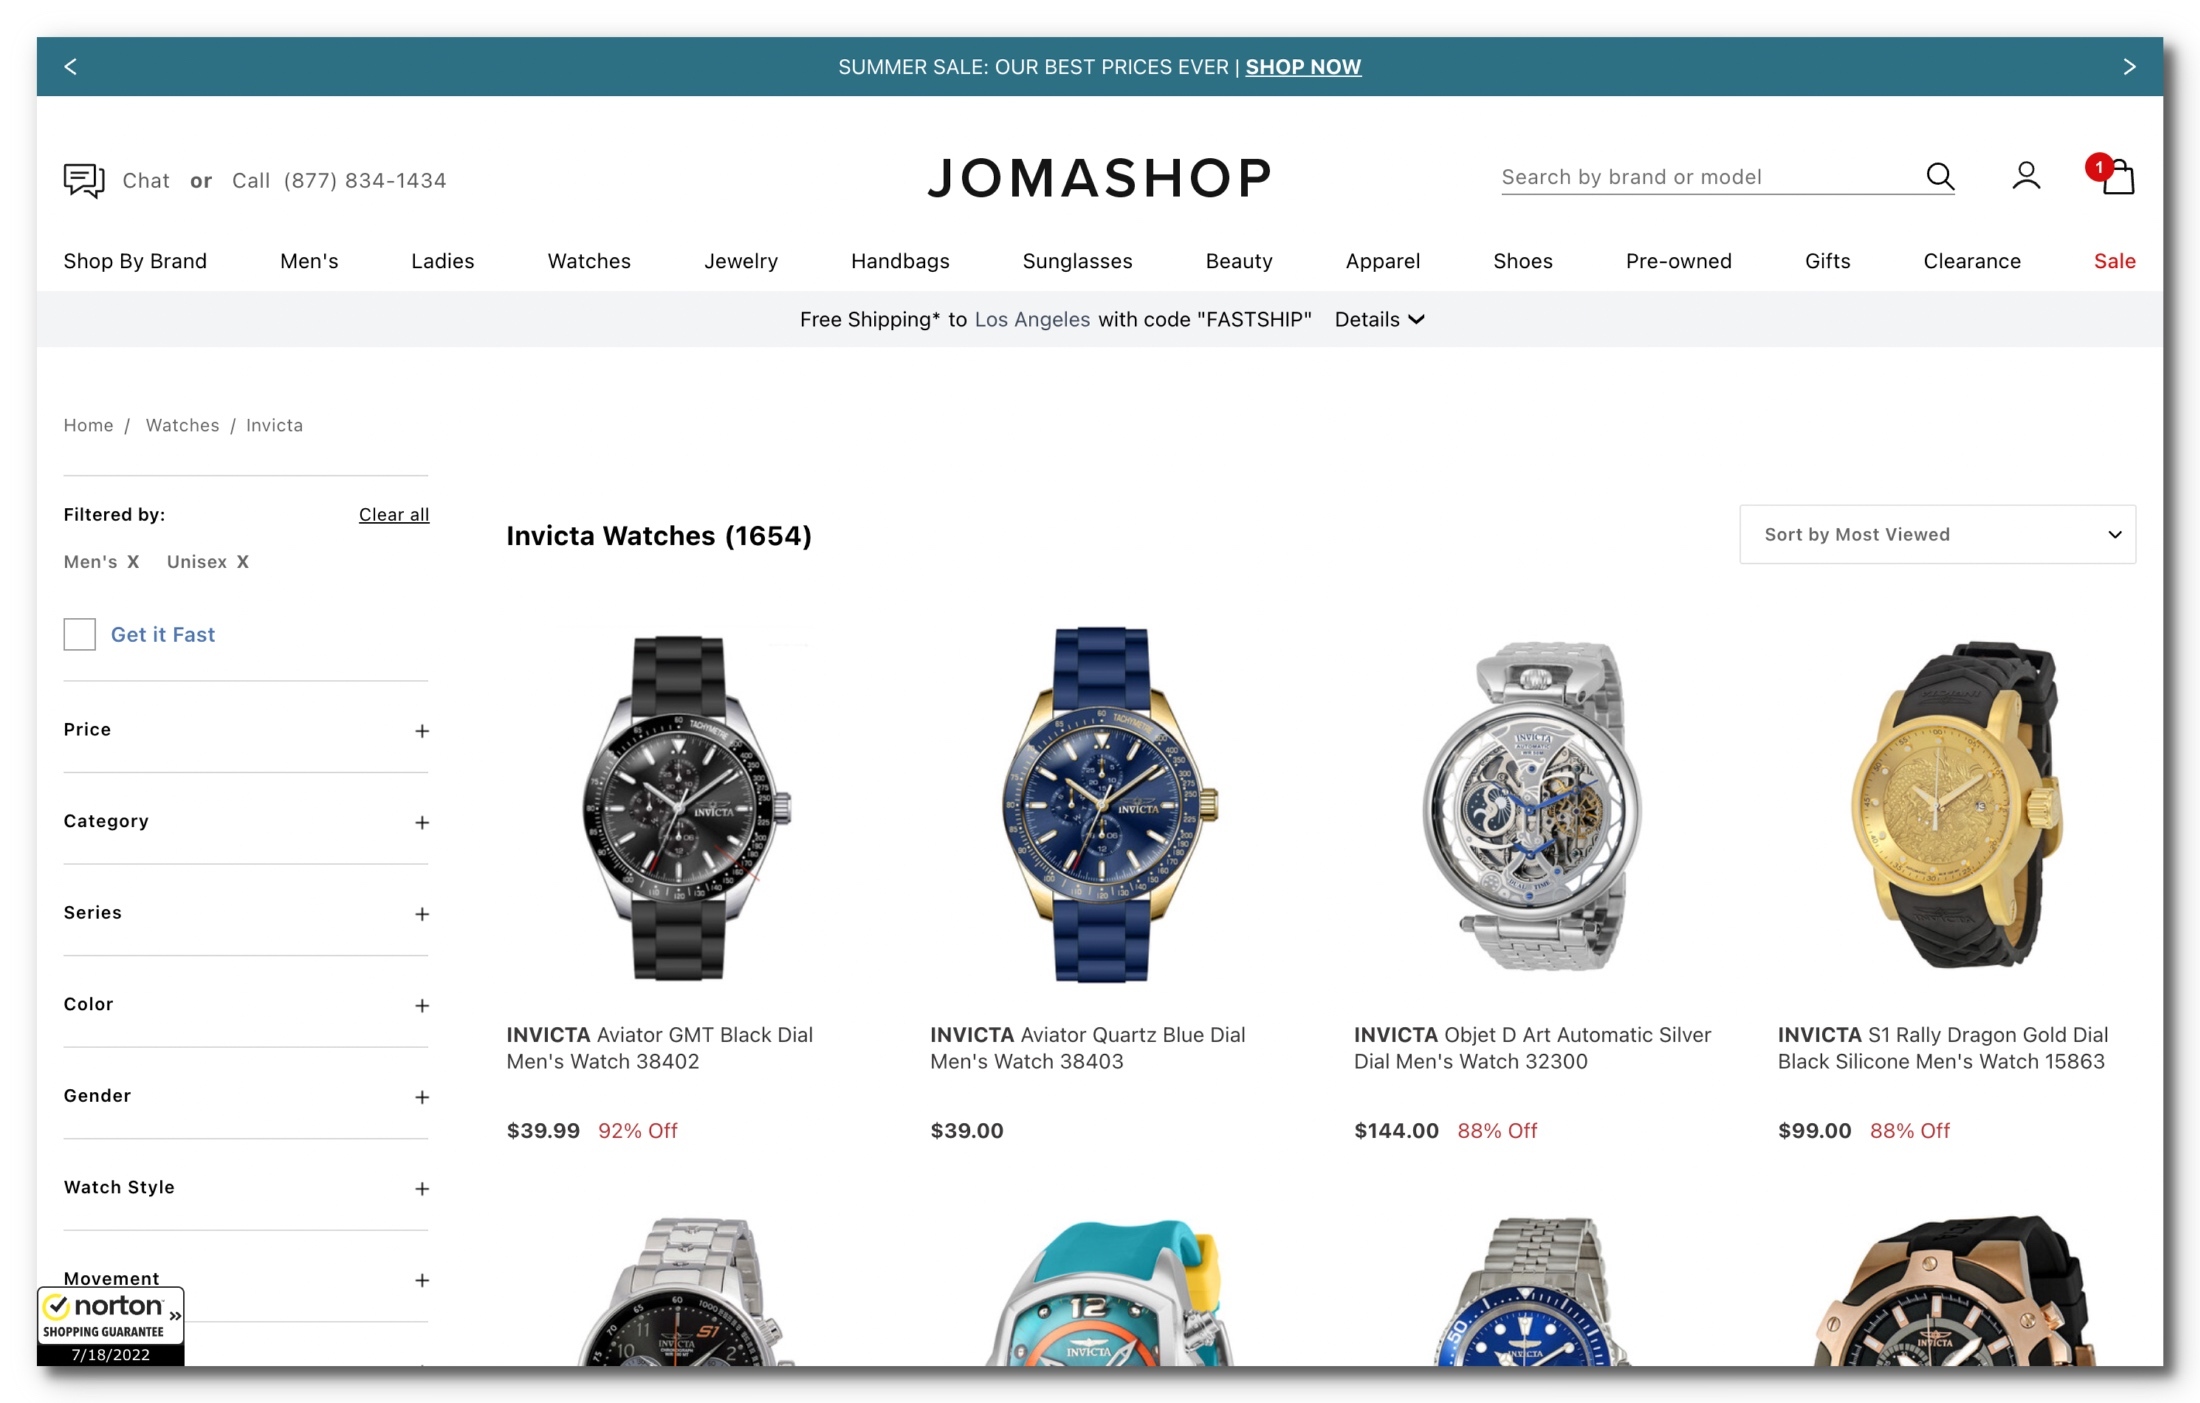Open the Sale navigation item
This screenshot has width=2200, height=1403.
tap(2114, 261)
